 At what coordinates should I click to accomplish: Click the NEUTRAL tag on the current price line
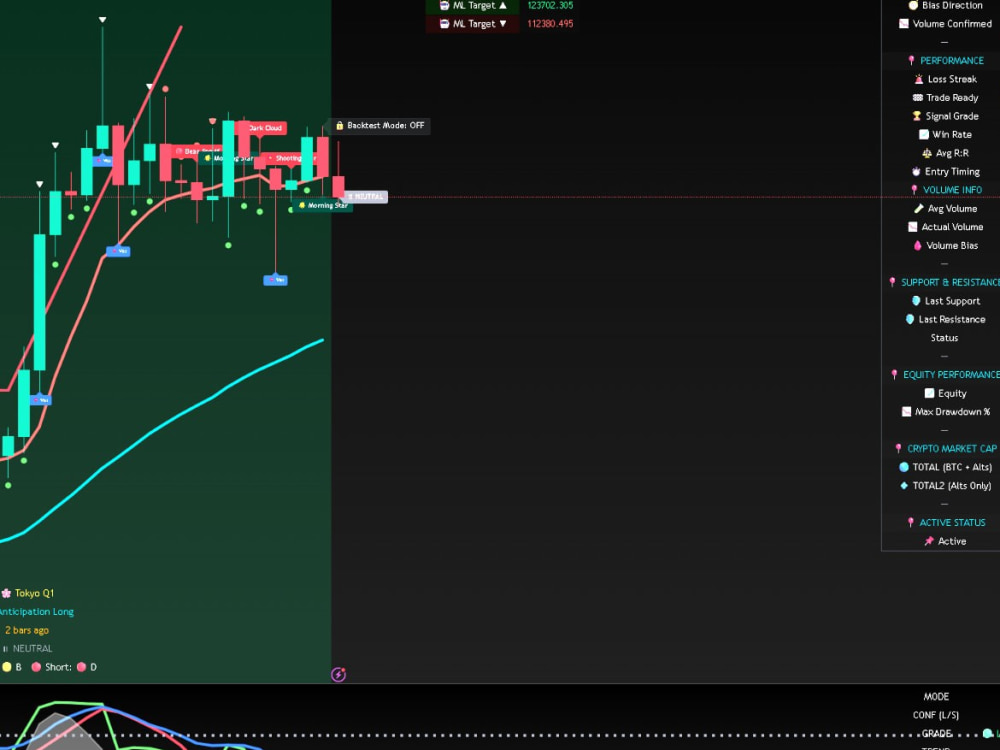[x=365, y=196]
